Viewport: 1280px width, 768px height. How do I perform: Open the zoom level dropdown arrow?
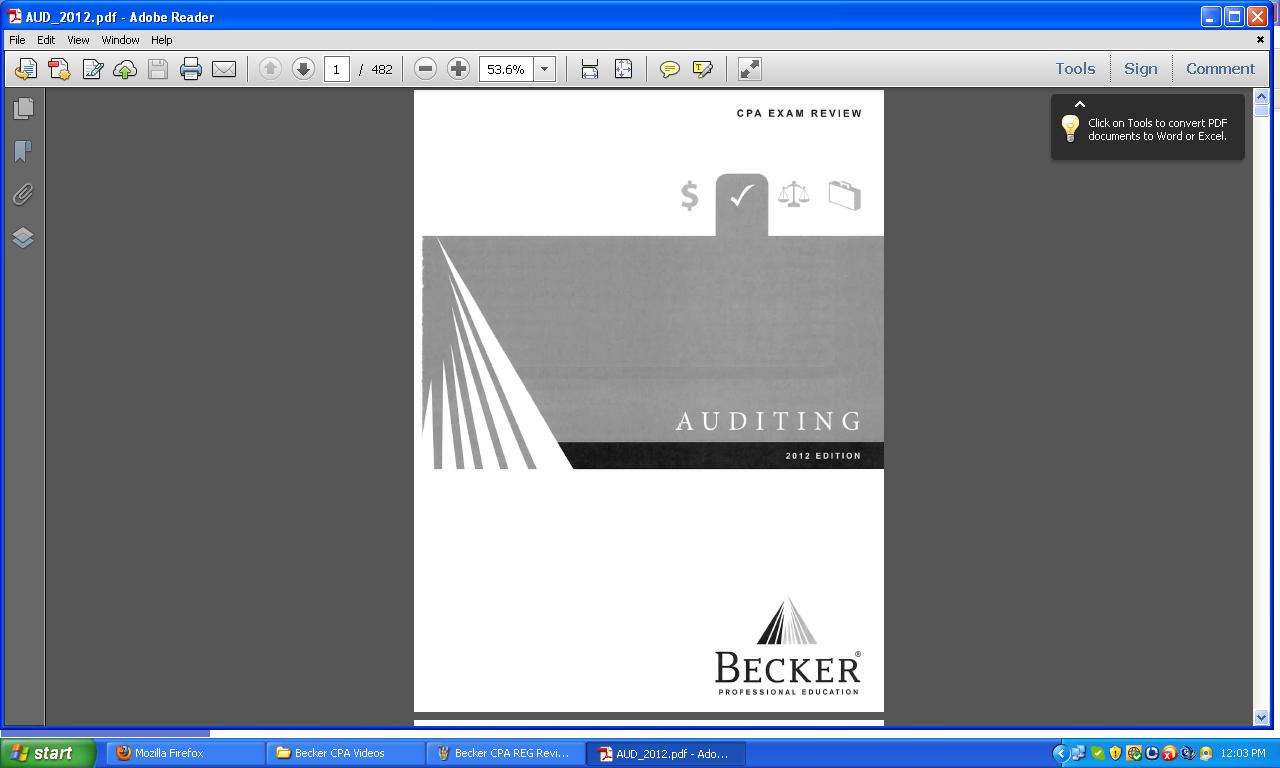tap(545, 69)
